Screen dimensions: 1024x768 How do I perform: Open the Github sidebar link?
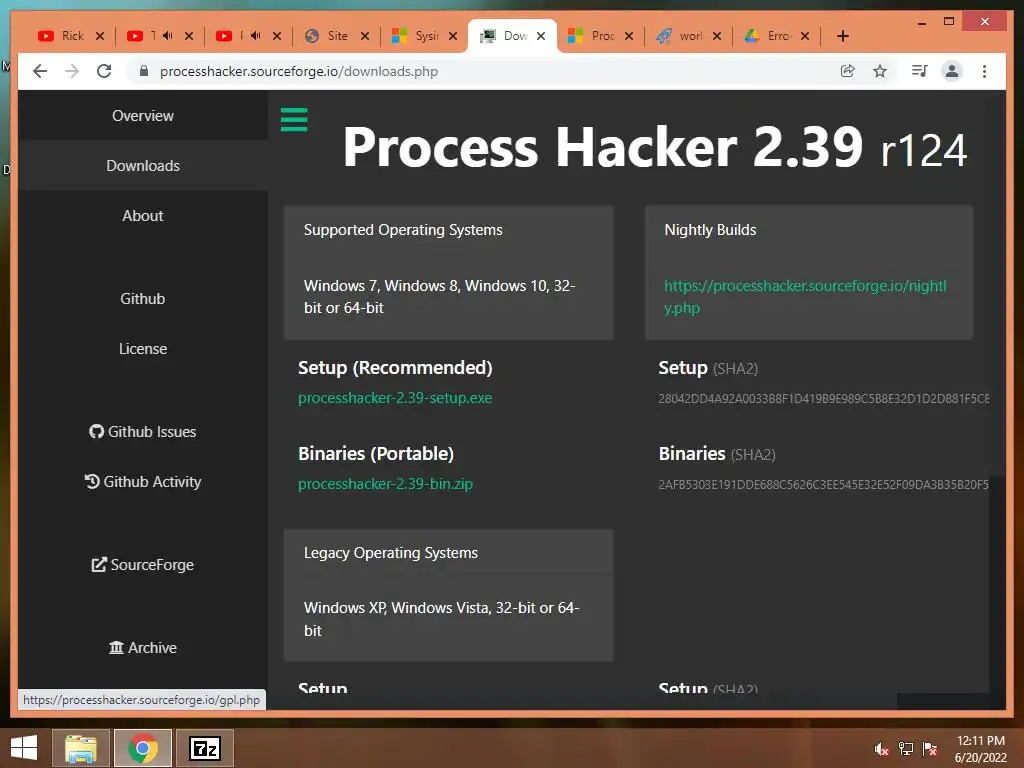(x=143, y=298)
